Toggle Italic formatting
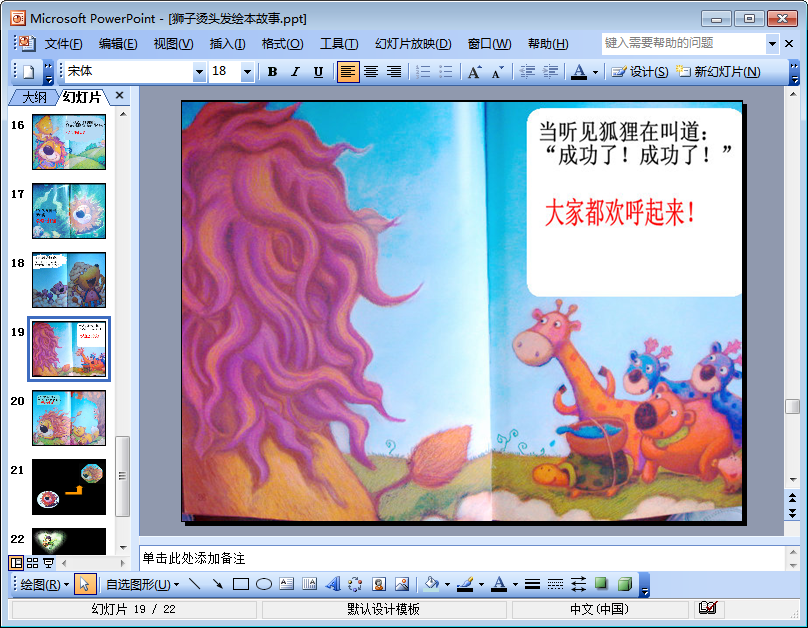The image size is (808, 628). tap(295, 72)
